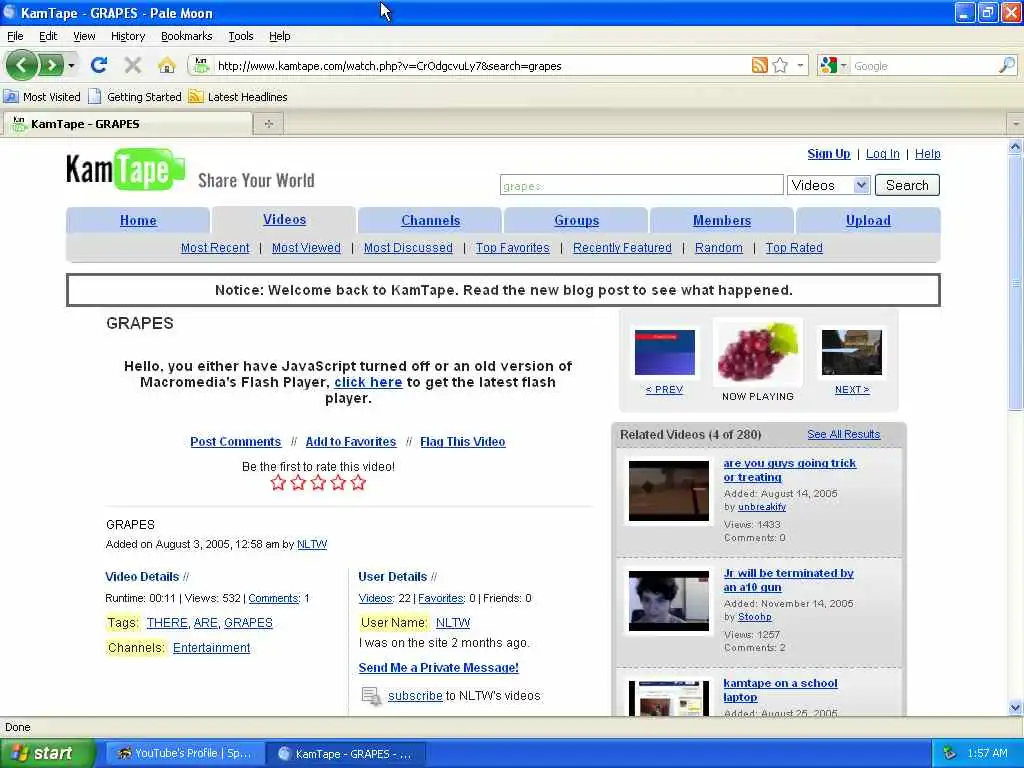1024x768 pixels.
Task: Open the Windows Start menu
Action: [47, 753]
